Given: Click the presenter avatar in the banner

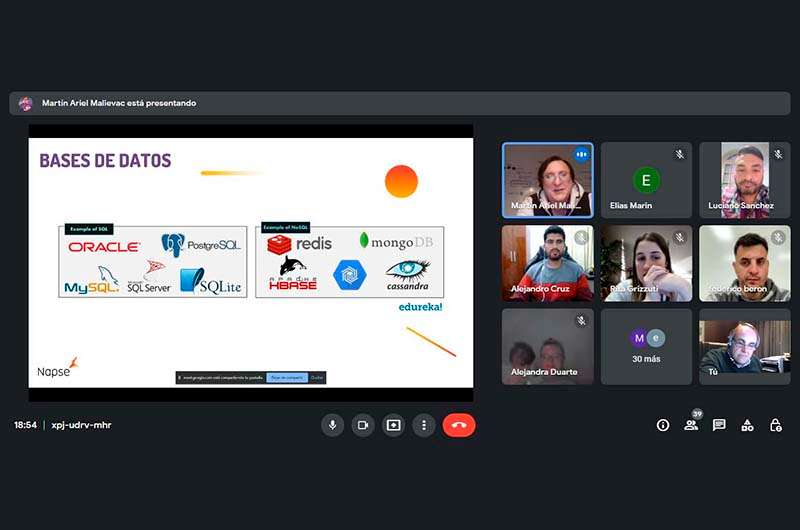Looking at the screenshot, I should [26, 103].
